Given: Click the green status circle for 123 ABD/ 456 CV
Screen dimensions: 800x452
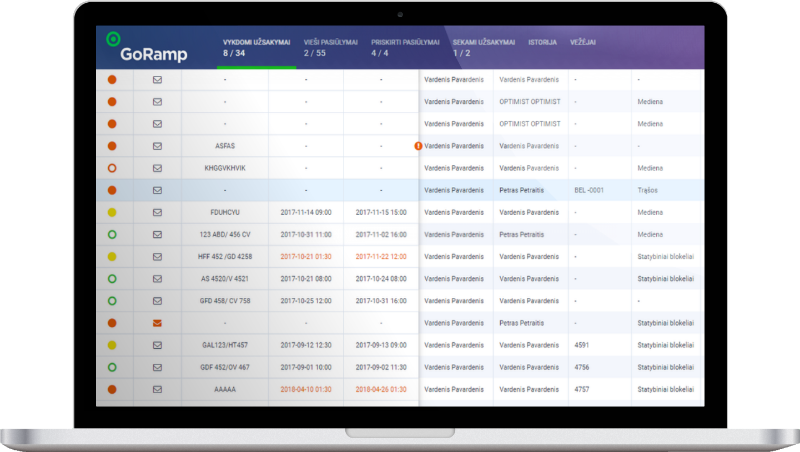Looking at the screenshot, I should tap(112, 235).
